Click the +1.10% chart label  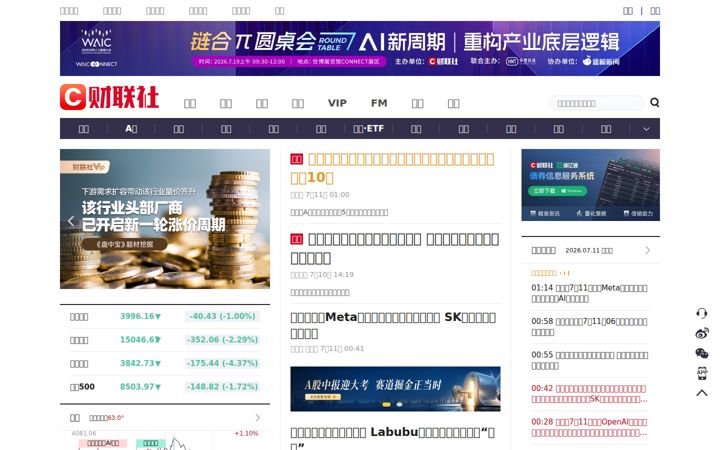pos(247,433)
